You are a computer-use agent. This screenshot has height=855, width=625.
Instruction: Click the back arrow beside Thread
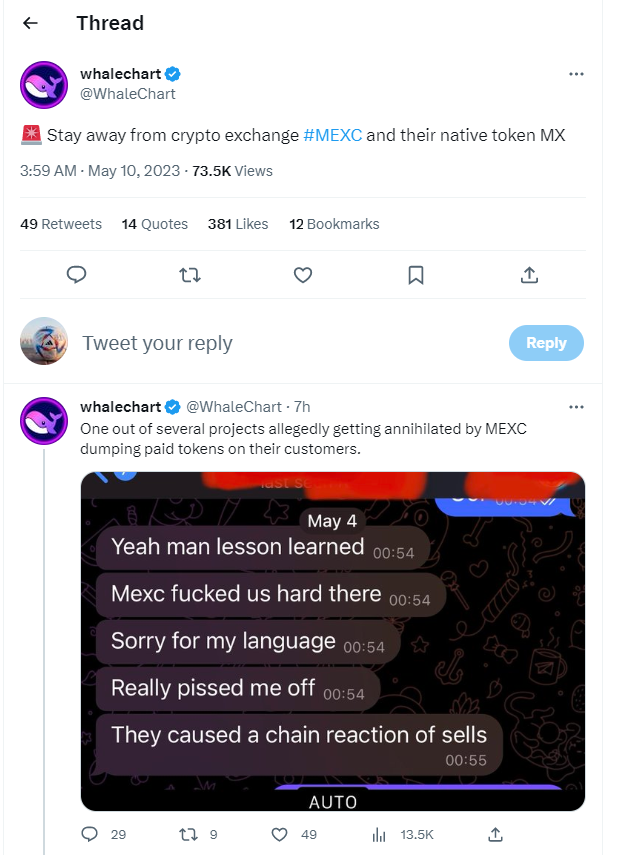[31, 23]
